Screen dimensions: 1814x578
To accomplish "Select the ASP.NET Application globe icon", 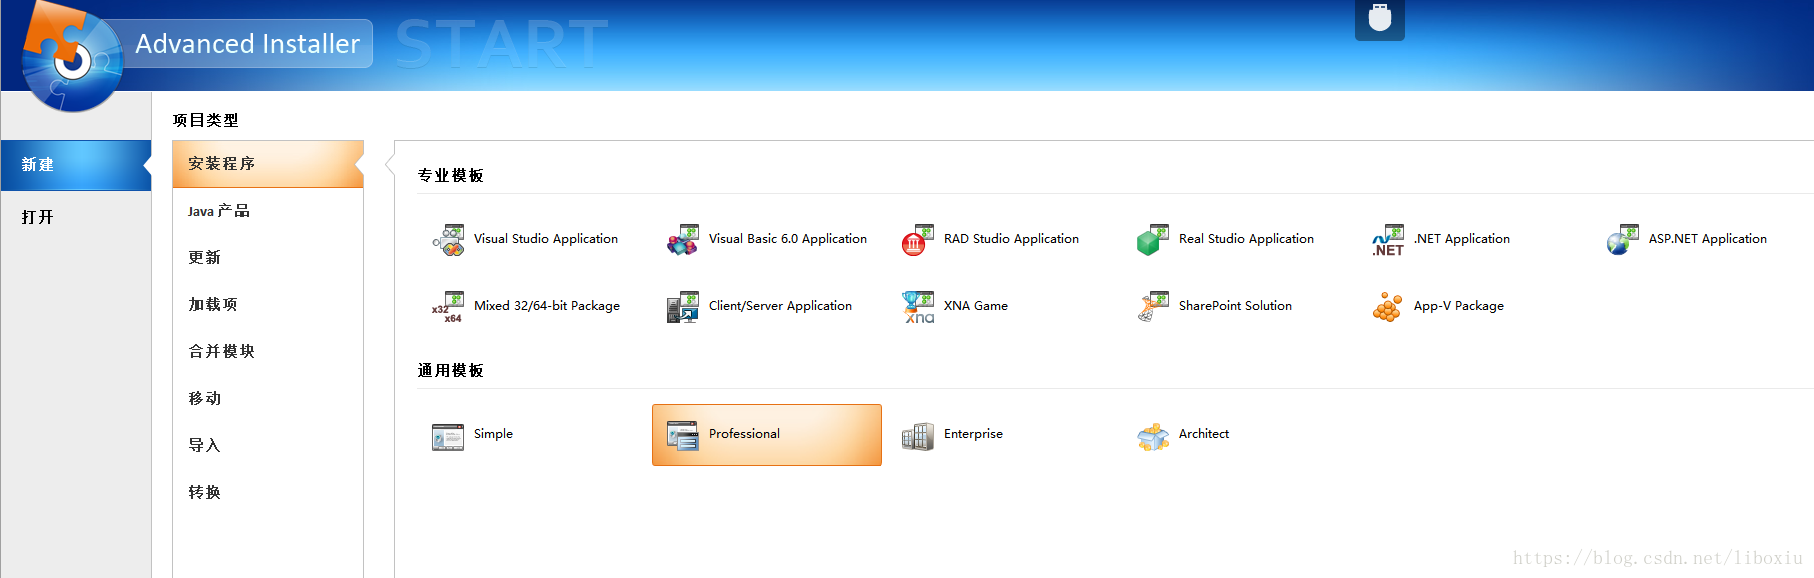I will pos(1623,240).
